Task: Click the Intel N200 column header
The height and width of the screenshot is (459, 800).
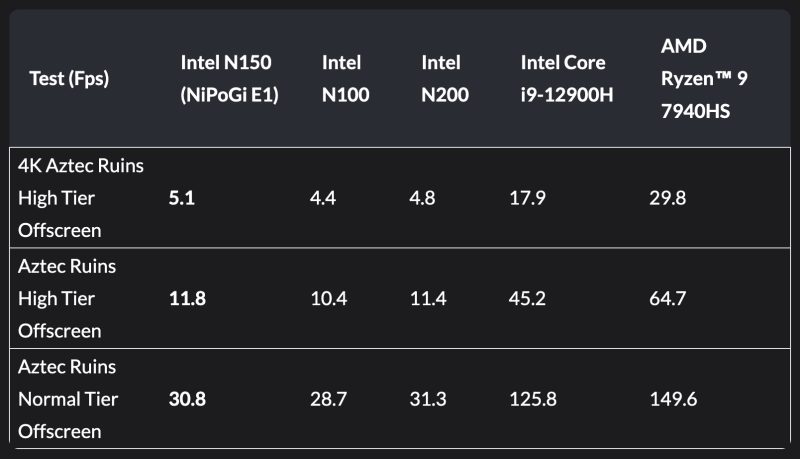Action: point(441,78)
